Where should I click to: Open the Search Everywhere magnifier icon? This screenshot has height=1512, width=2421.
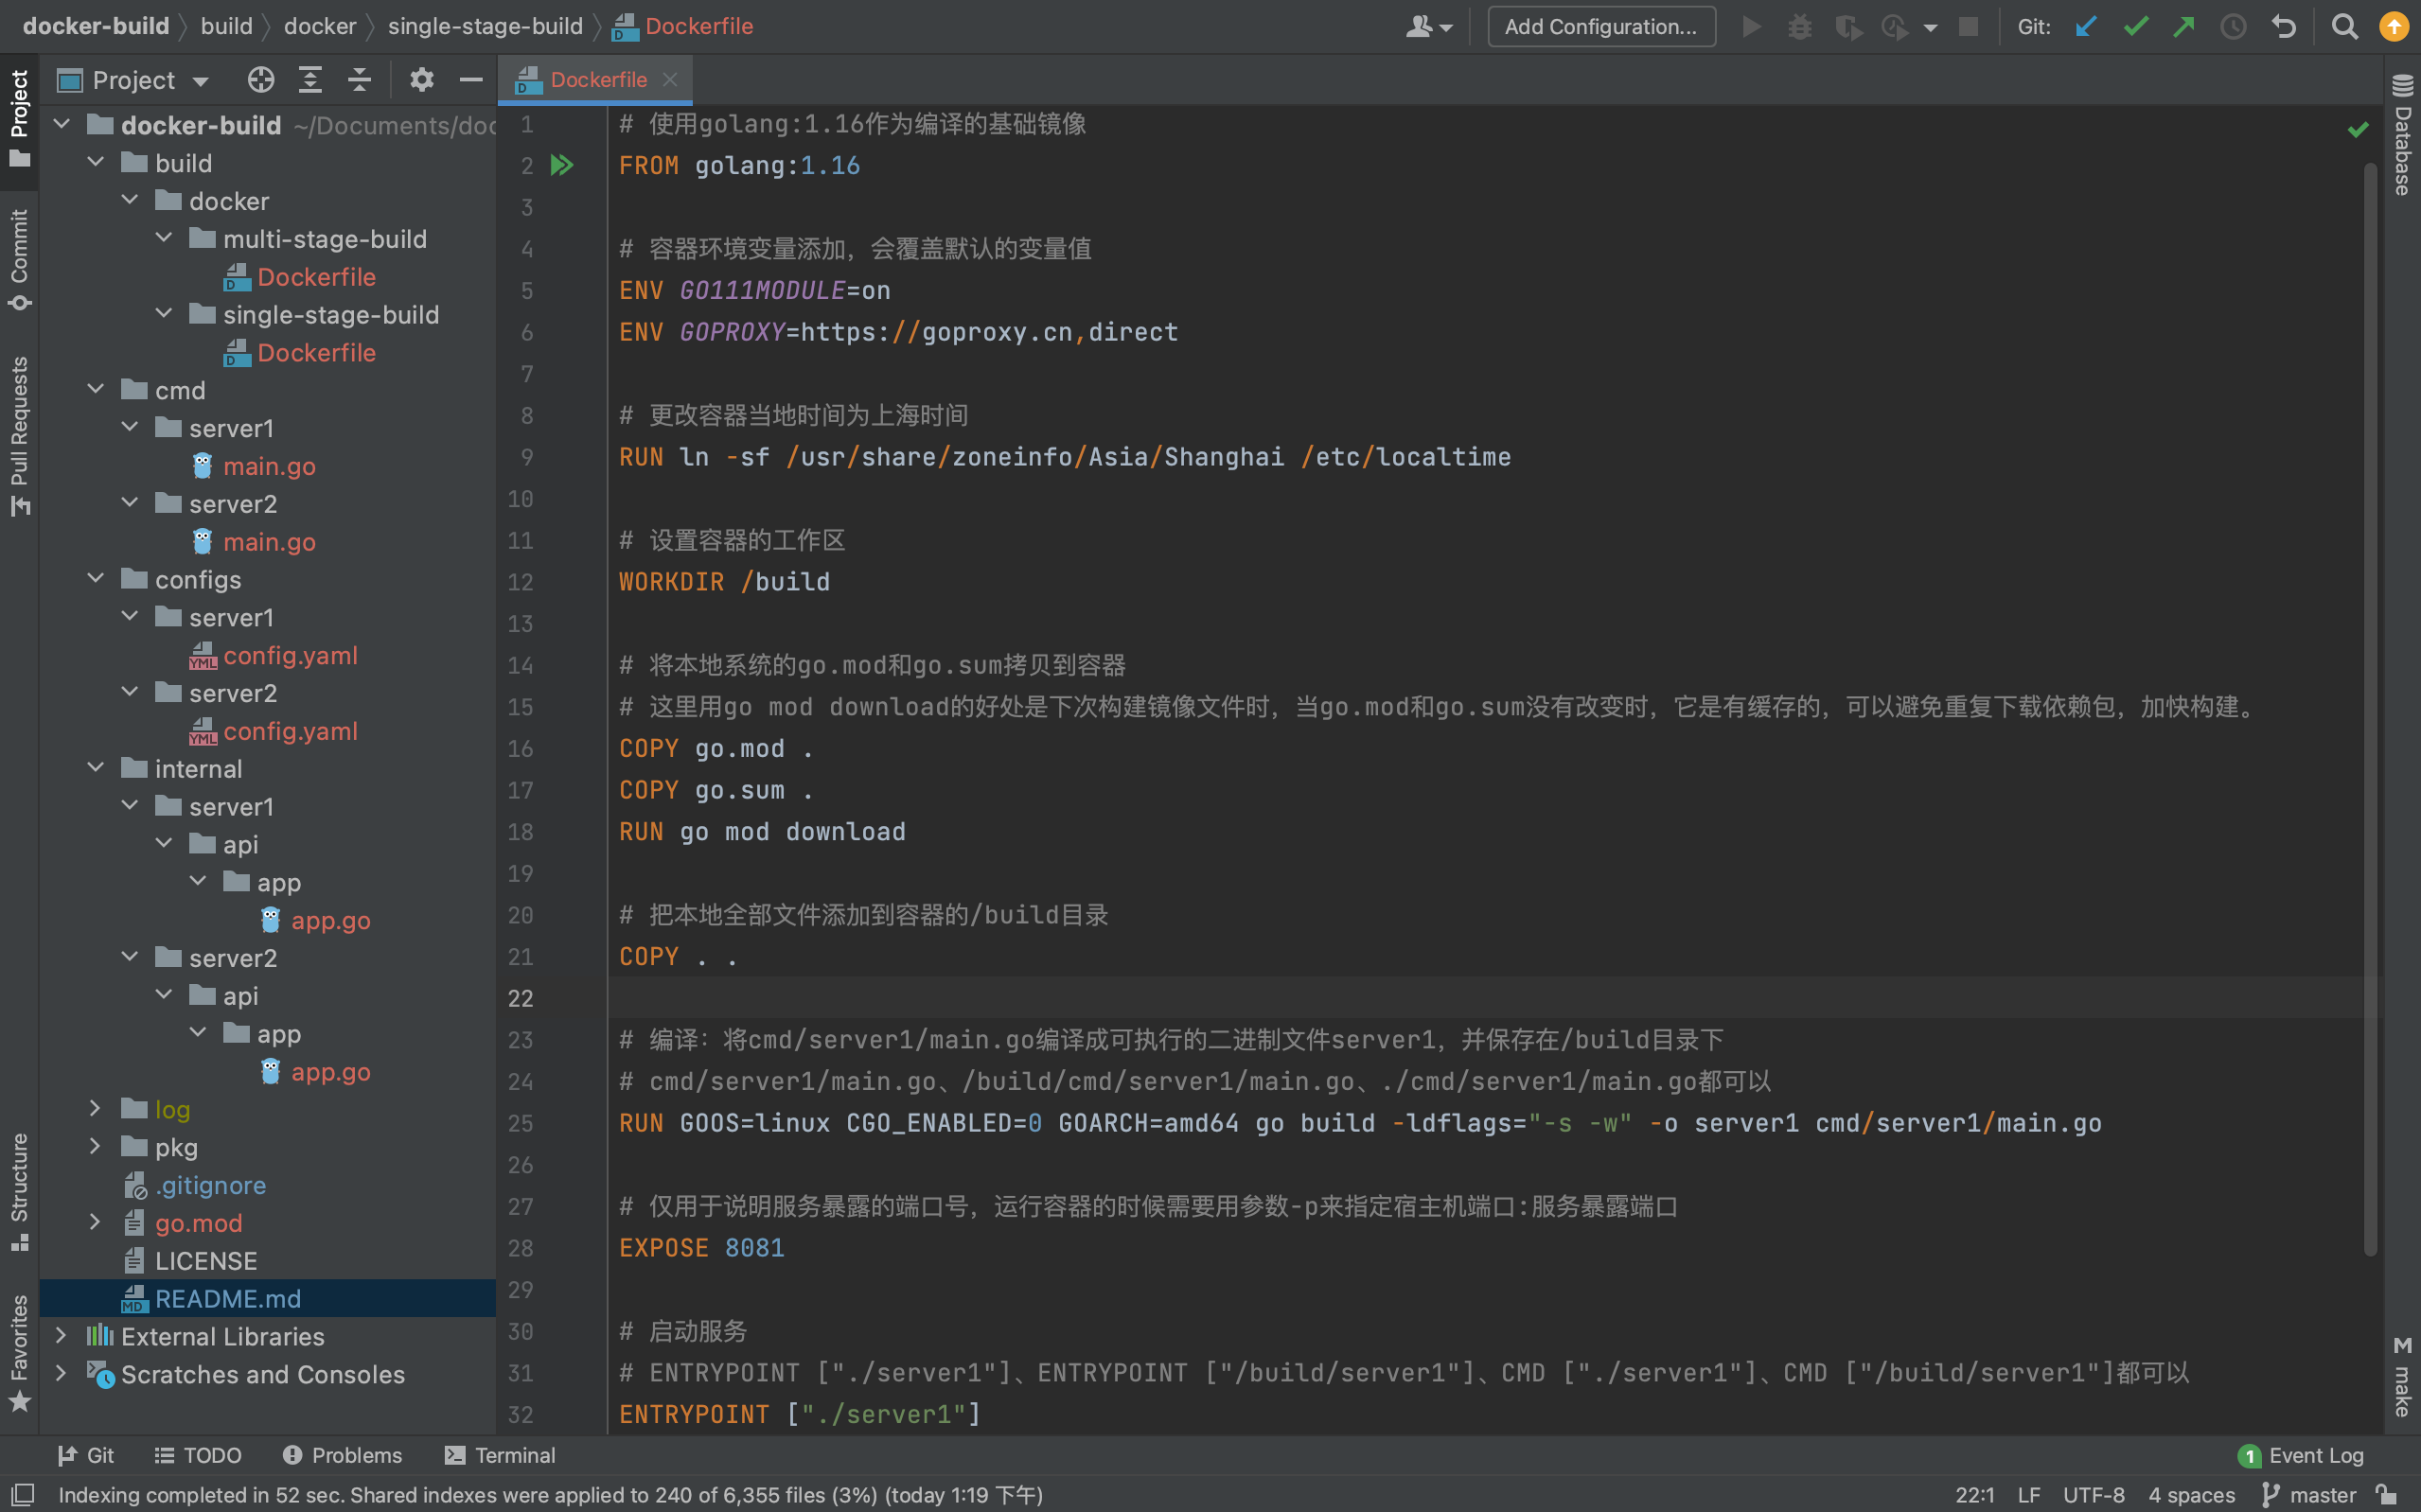[2344, 27]
